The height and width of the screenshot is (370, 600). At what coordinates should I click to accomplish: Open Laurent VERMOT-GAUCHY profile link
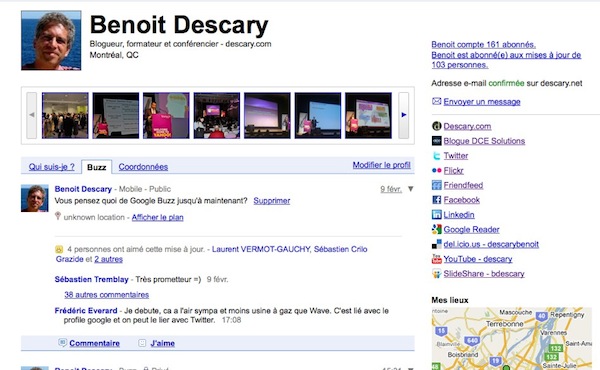pos(261,249)
